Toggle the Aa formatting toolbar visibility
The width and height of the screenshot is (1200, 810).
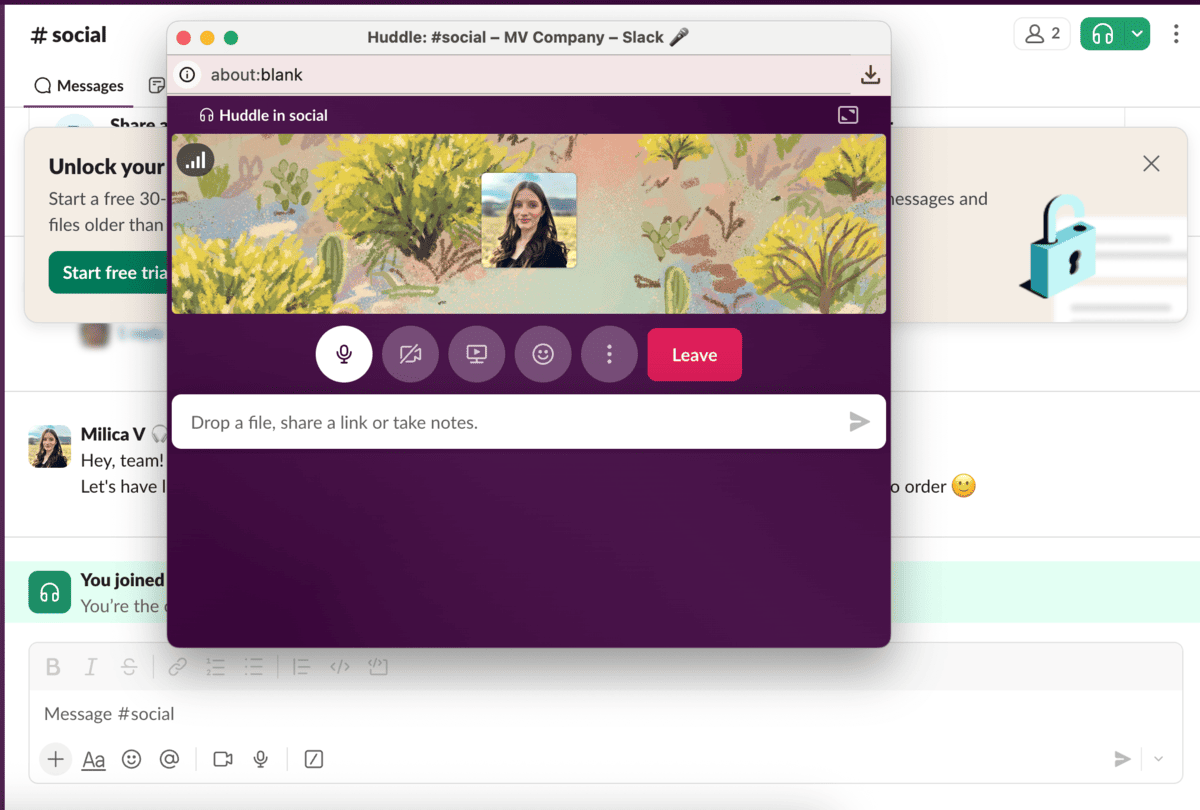(x=94, y=760)
